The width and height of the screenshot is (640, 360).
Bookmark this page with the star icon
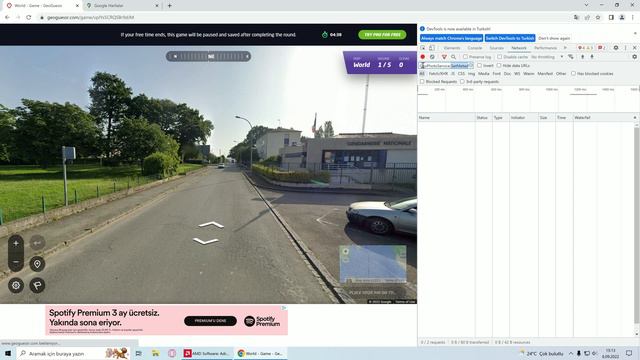point(598,17)
